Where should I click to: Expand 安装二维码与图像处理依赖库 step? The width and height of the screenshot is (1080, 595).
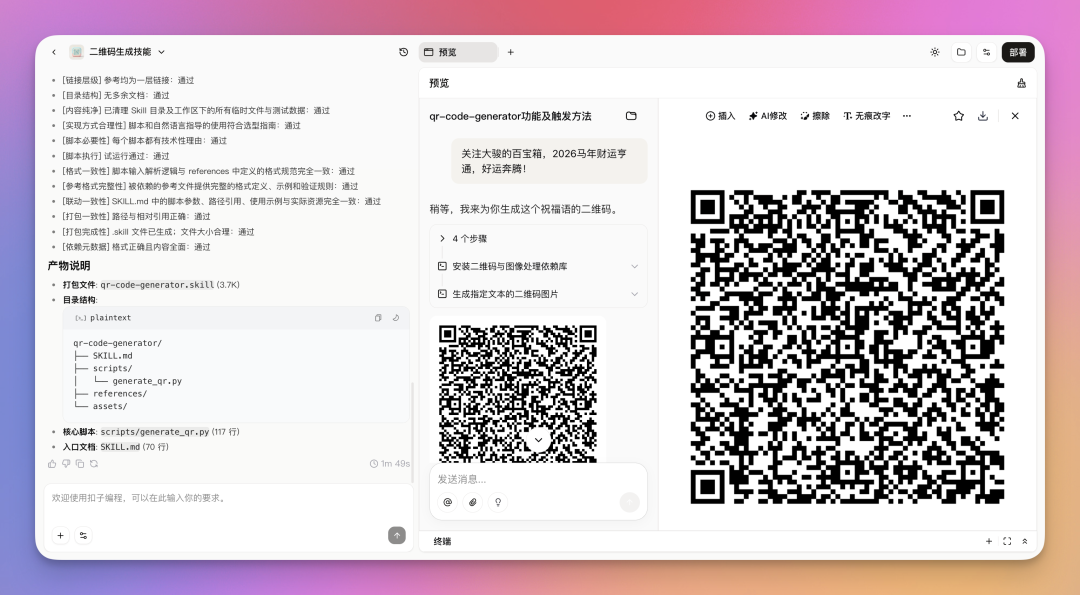click(537, 266)
